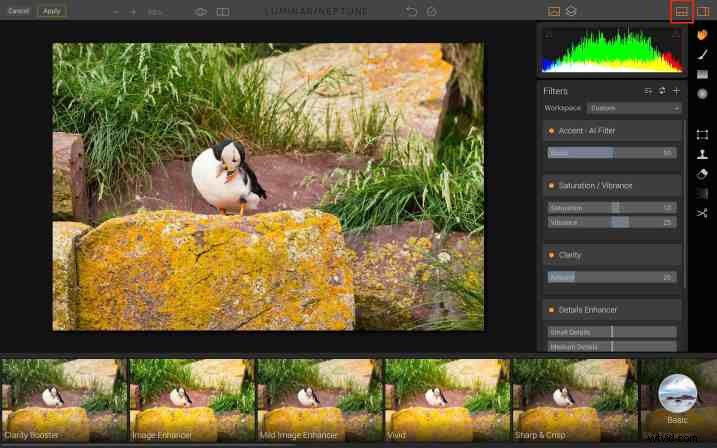717x448 pixels.
Task: Toggle the Details Enhancer filter on/off
Action: click(x=551, y=310)
